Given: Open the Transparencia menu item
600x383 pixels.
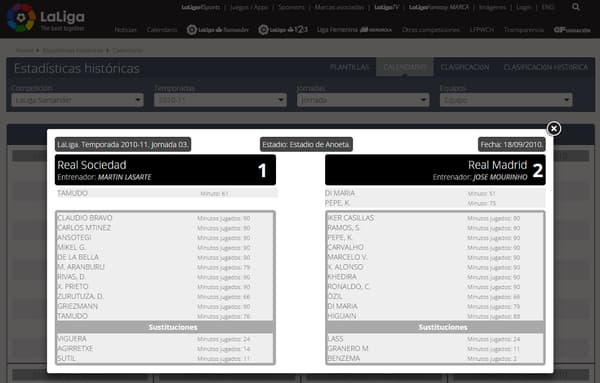Looking at the screenshot, I should point(523,30).
